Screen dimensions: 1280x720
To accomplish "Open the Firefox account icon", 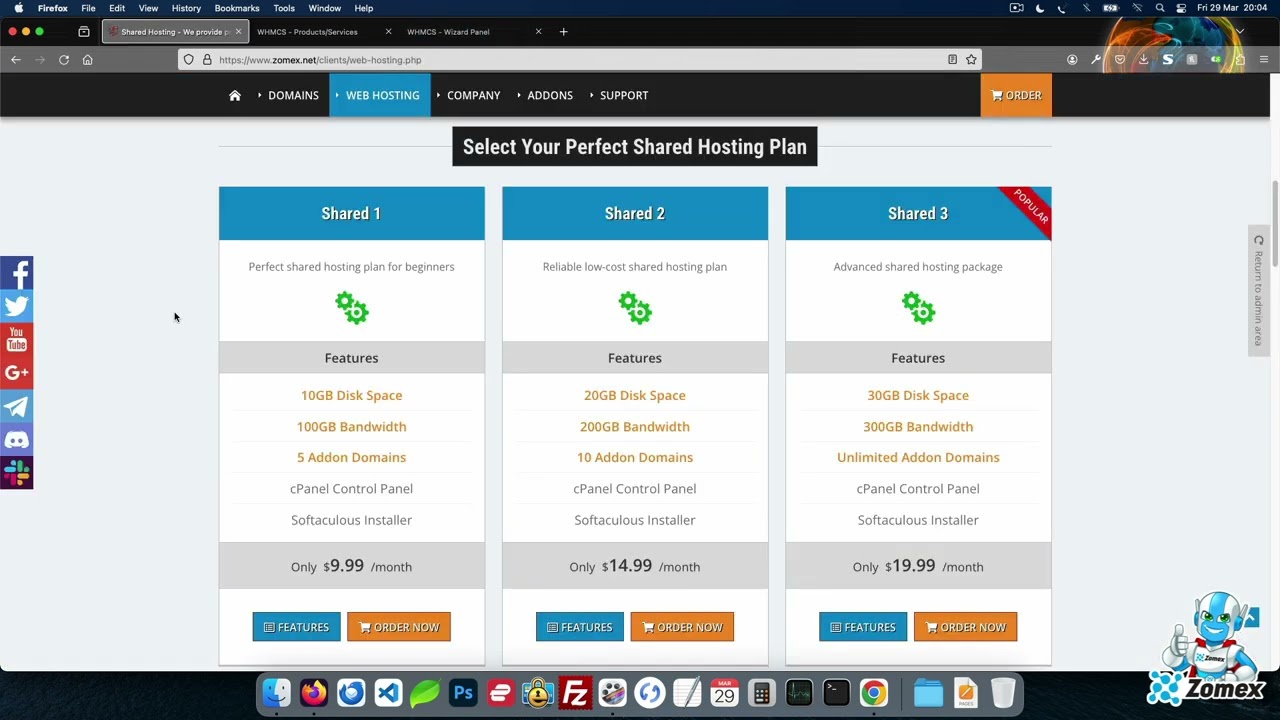I will [x=1072, y=60].
